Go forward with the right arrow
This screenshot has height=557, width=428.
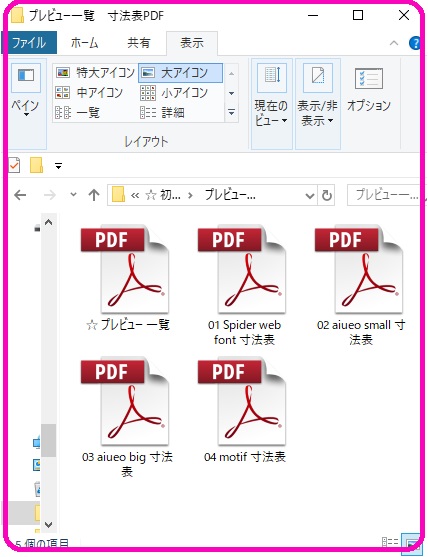(x=50, y=195)
